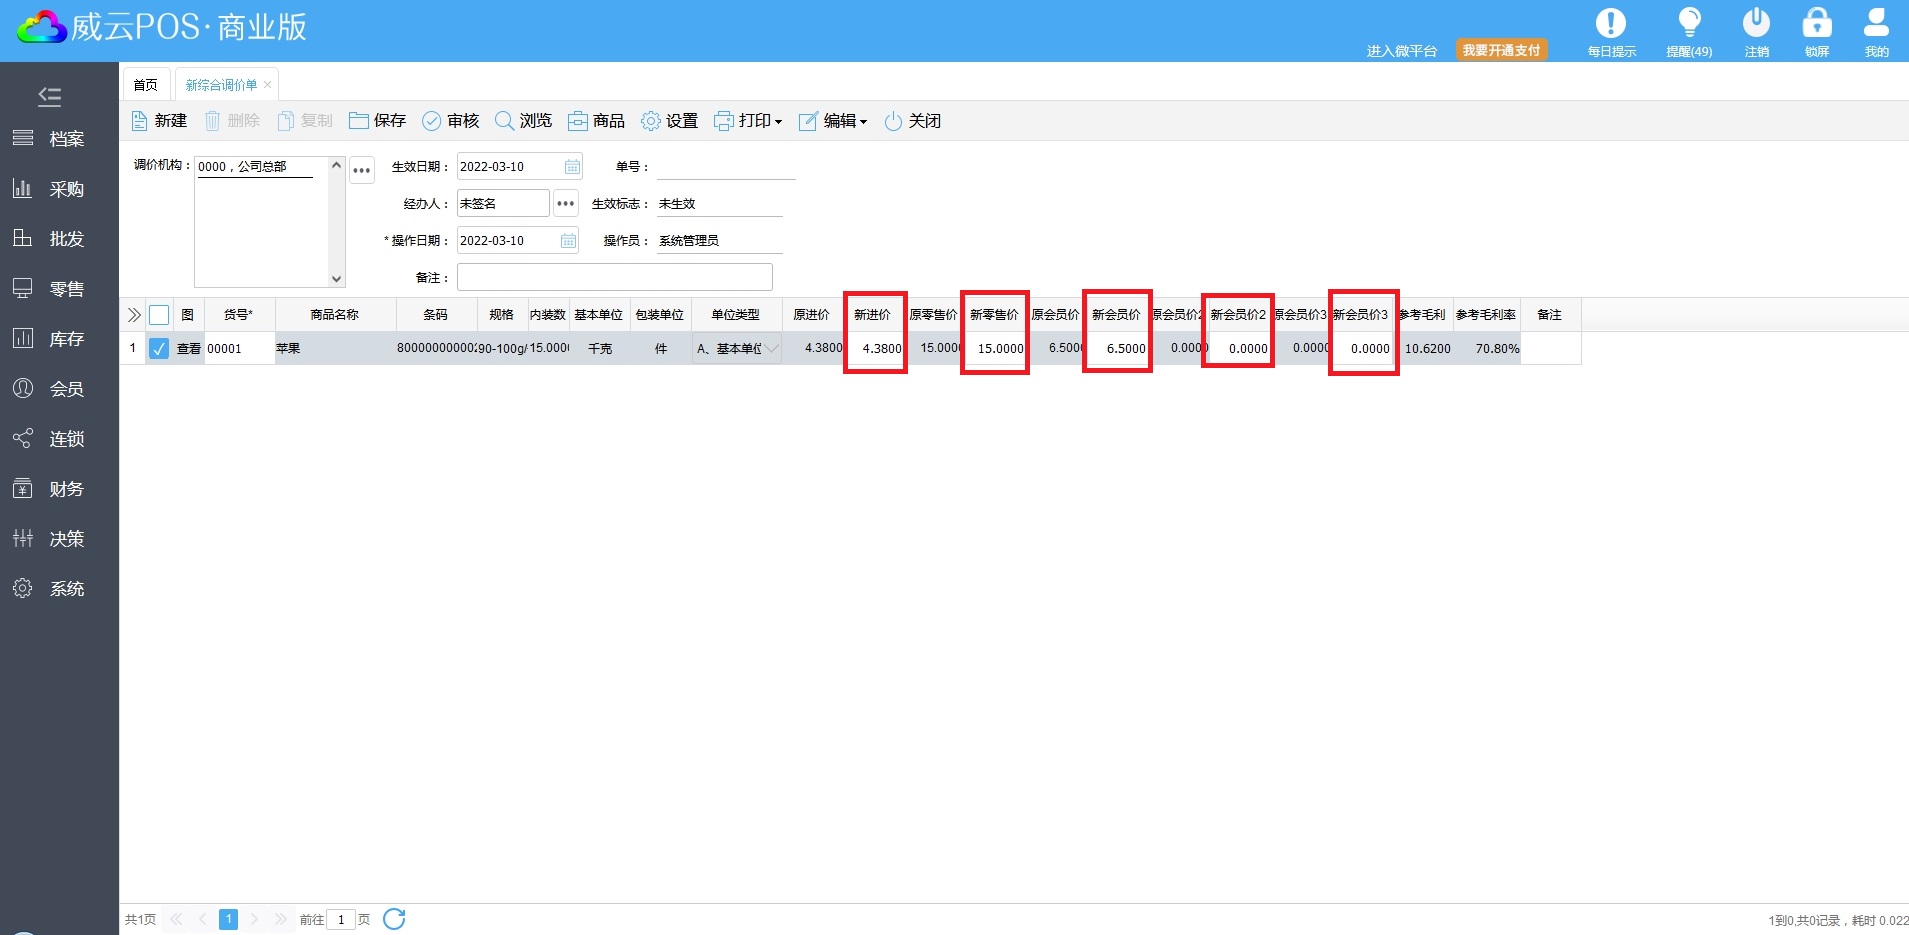Collapse the left sidebar menu
This screenshot has width=1909, height=935.
tap(49, 96)
